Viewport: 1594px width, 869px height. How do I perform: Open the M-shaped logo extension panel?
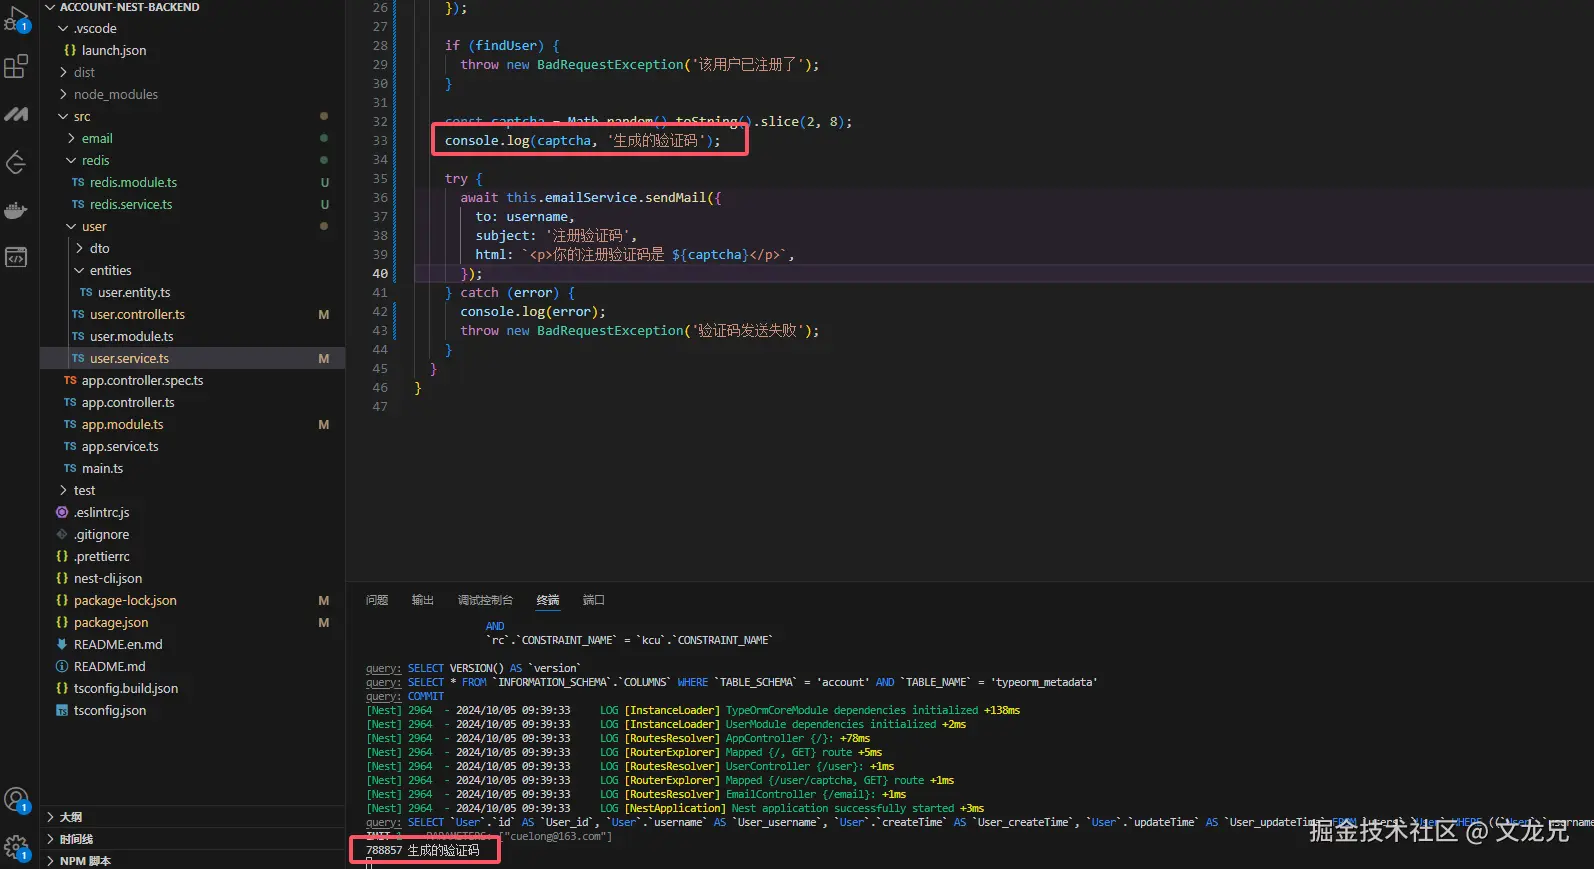pyautogui.click(x=16, y=114)
